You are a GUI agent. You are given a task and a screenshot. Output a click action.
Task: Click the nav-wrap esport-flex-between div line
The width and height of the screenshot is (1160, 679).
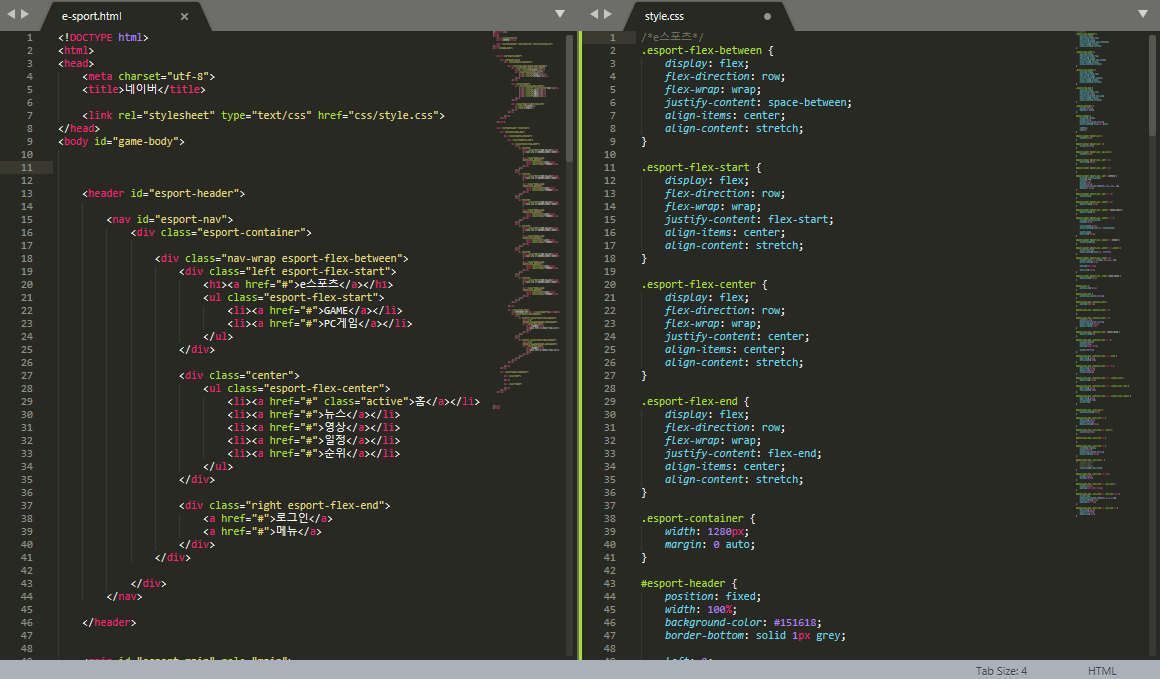pos(281,259)
